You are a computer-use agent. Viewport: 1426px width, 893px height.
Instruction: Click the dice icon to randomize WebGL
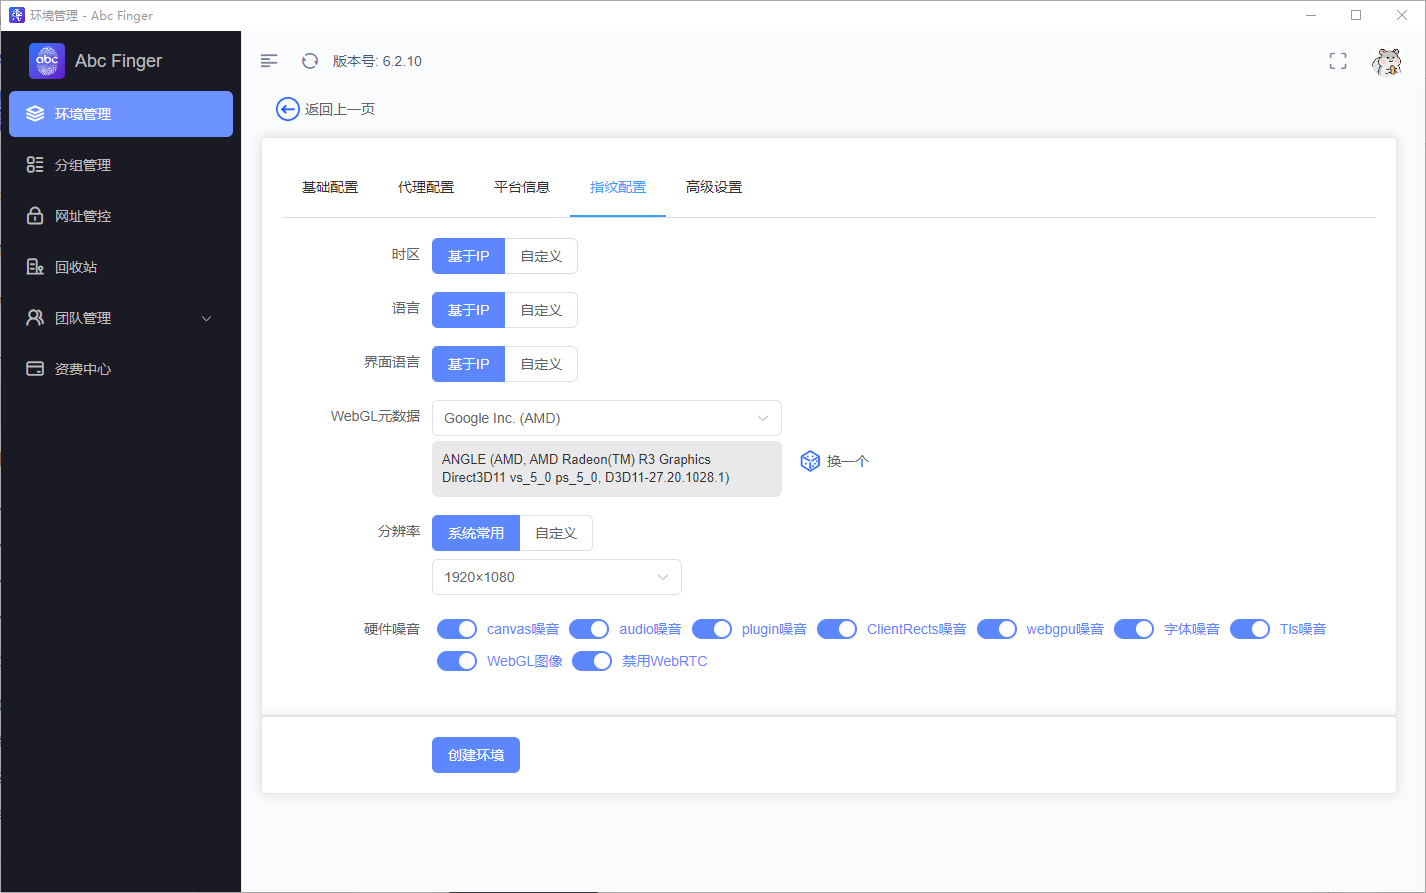click(x=810, y=461)
